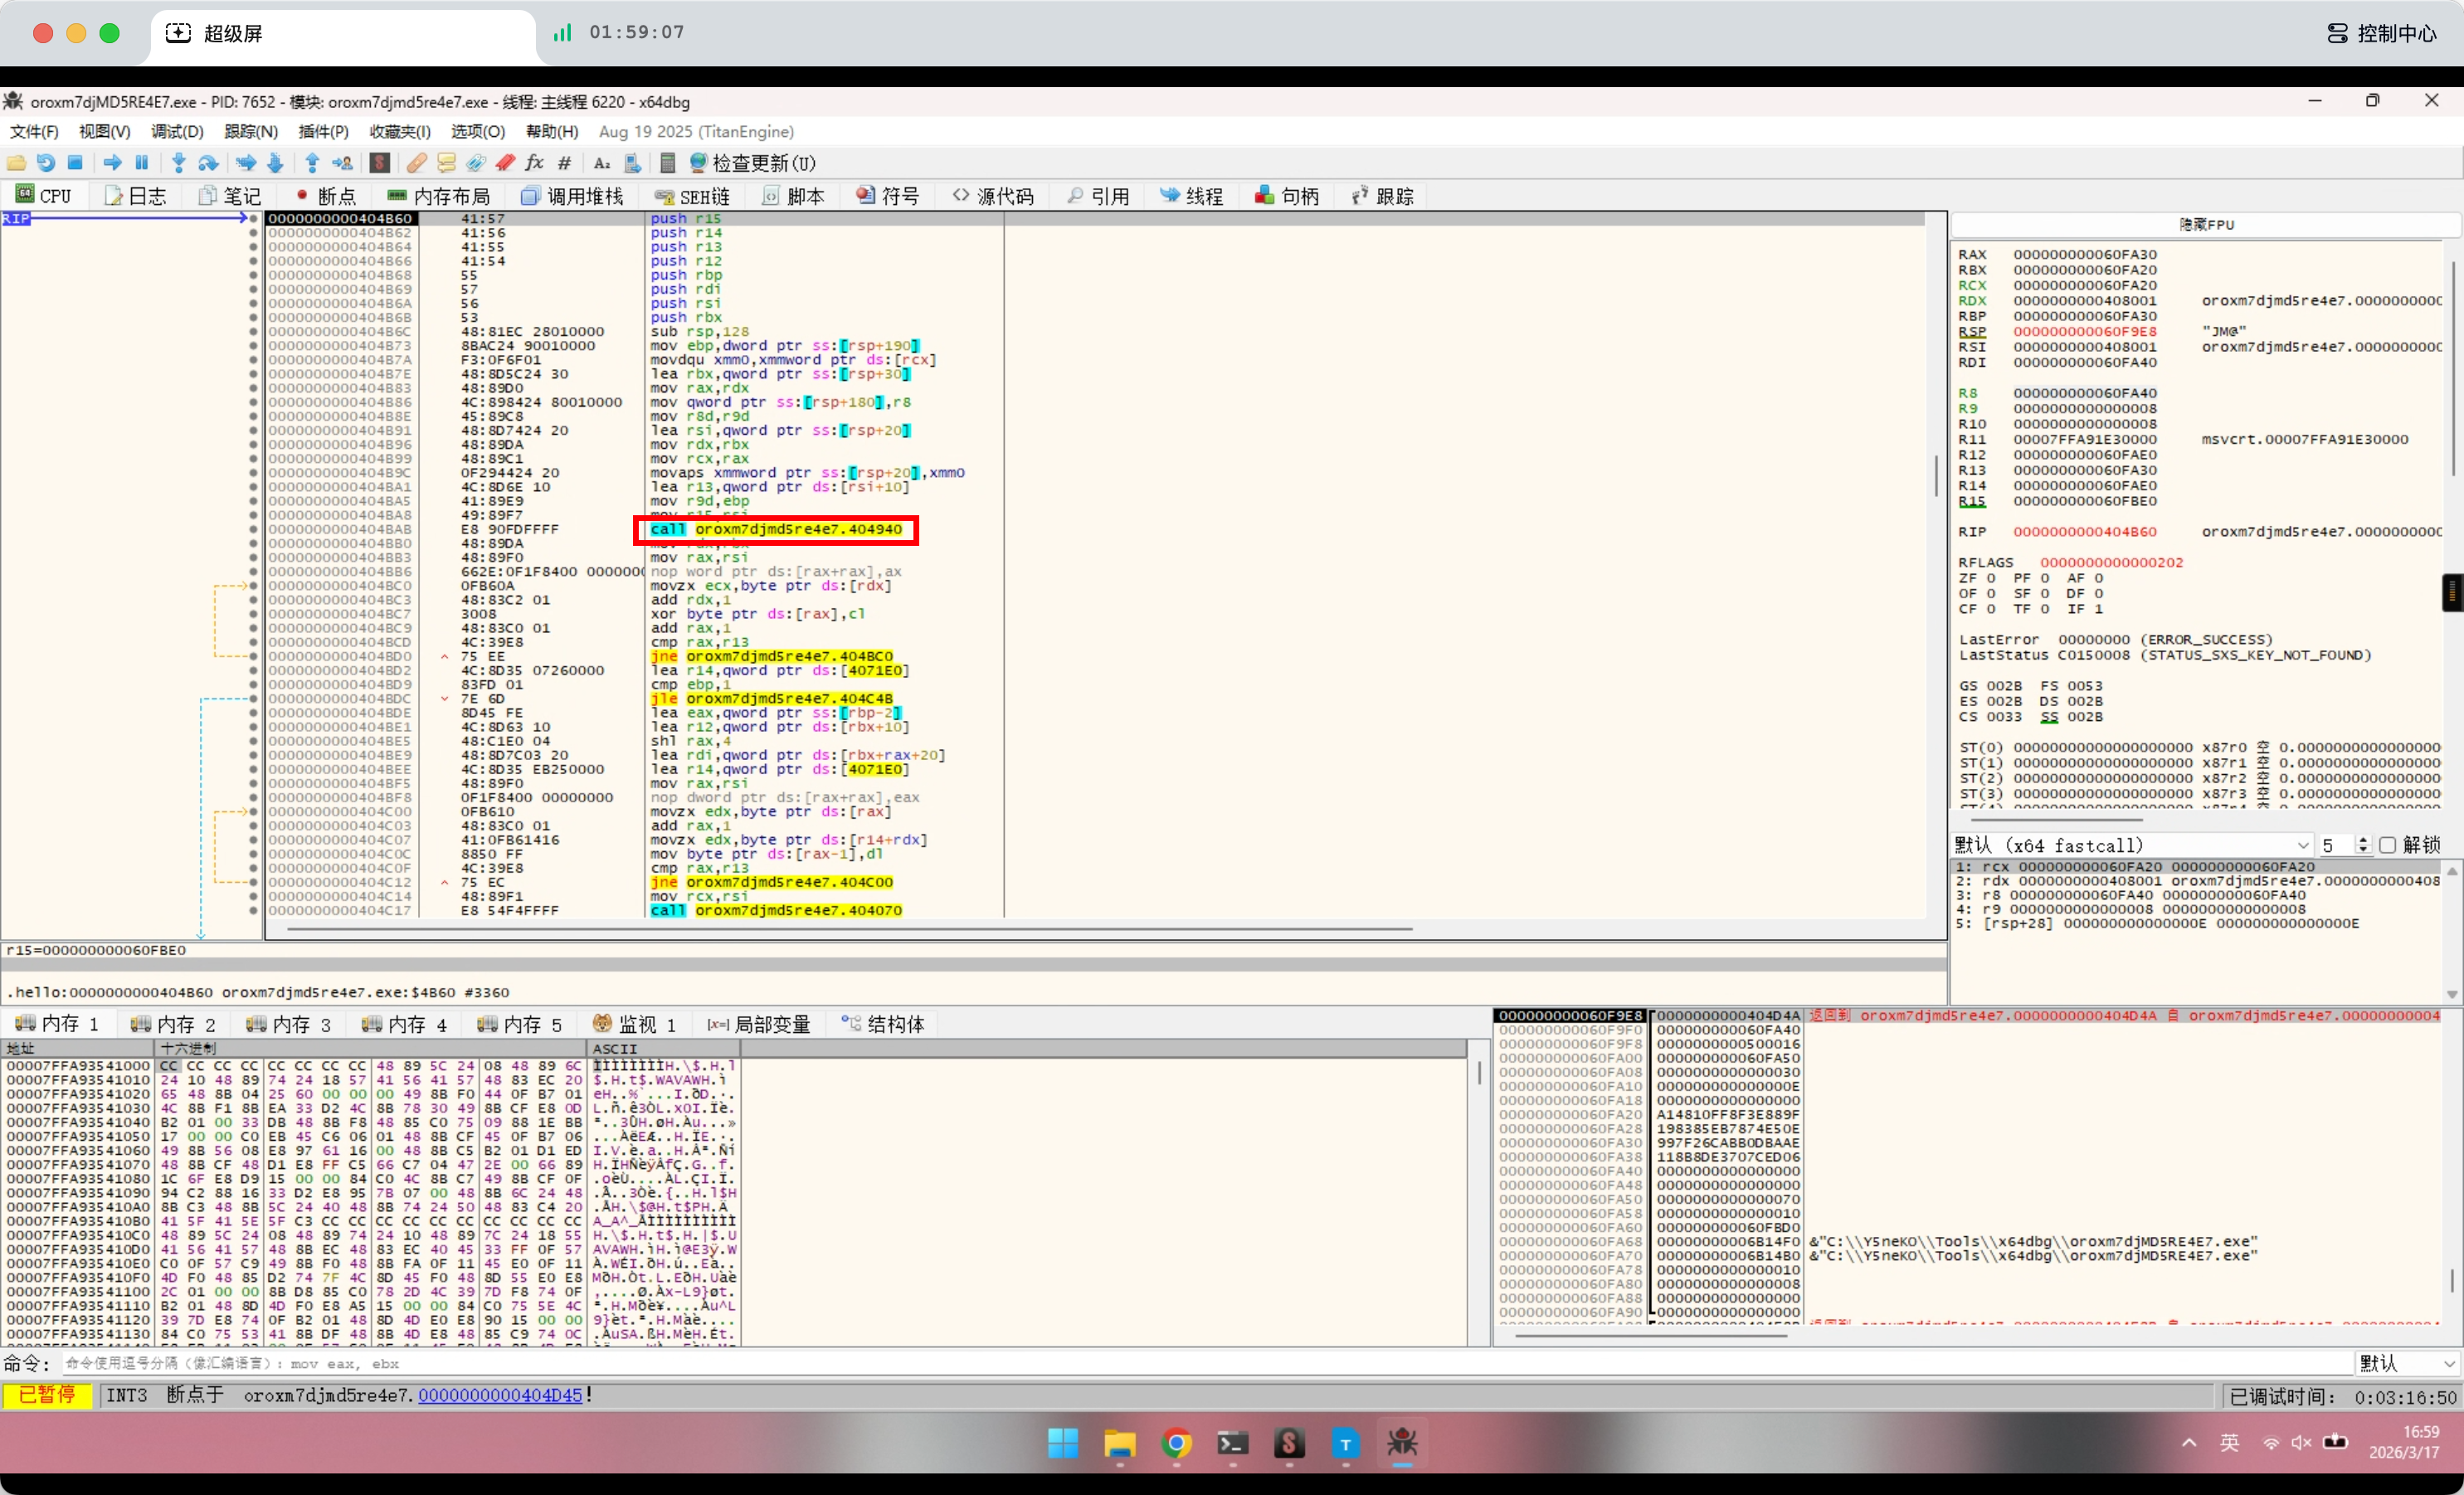The image size is (2464, 1495).
Task: Click the 000000000404D45 address link
Action: (499, 1395)
